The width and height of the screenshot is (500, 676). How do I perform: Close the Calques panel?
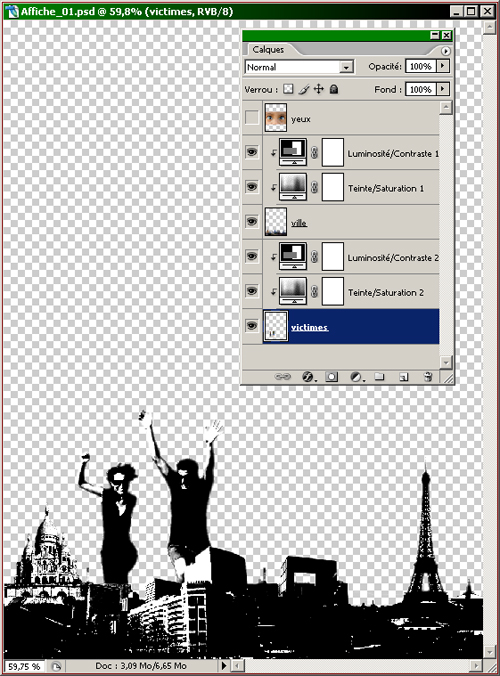point(447,35)
